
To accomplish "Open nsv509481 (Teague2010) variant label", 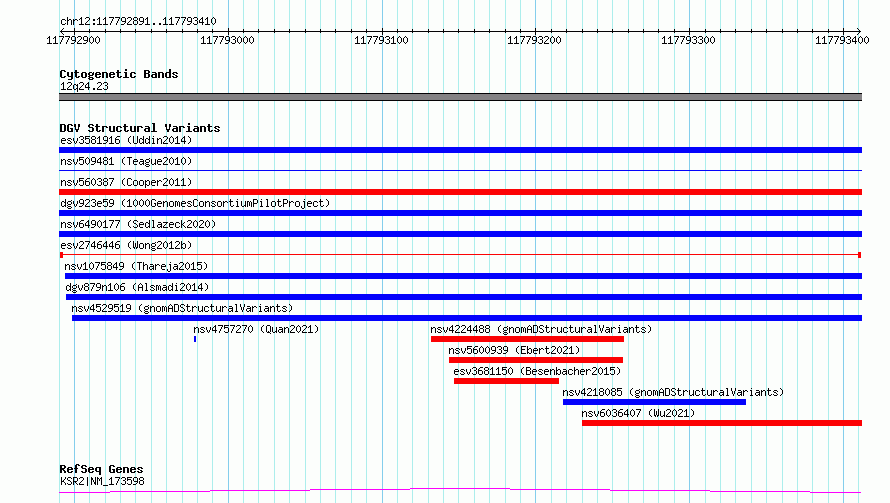I will (x=126, y=161).
